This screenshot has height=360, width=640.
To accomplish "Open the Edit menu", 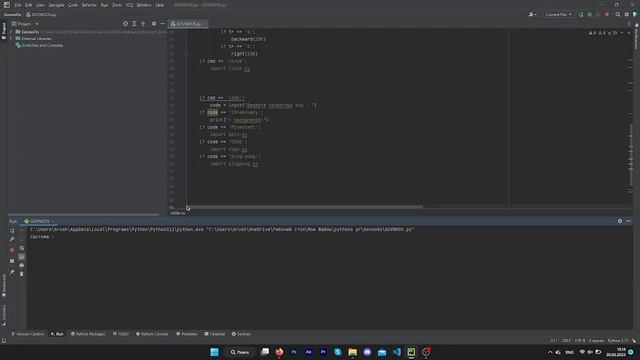I will tap(29, 5).
